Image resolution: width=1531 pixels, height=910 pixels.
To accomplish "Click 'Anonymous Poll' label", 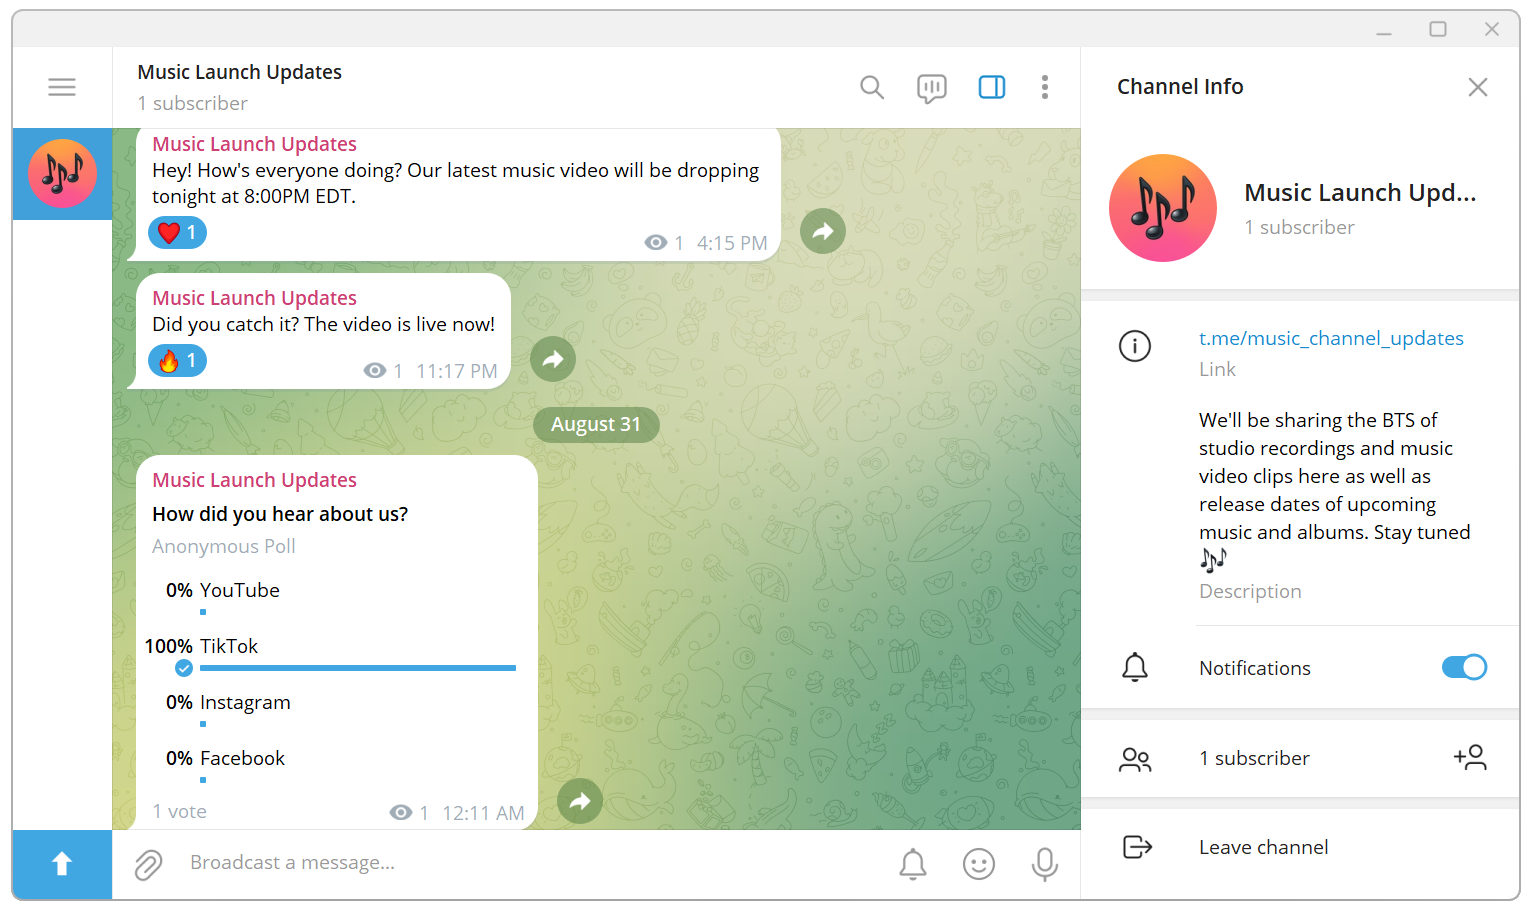I will click(x=224, y=546).
